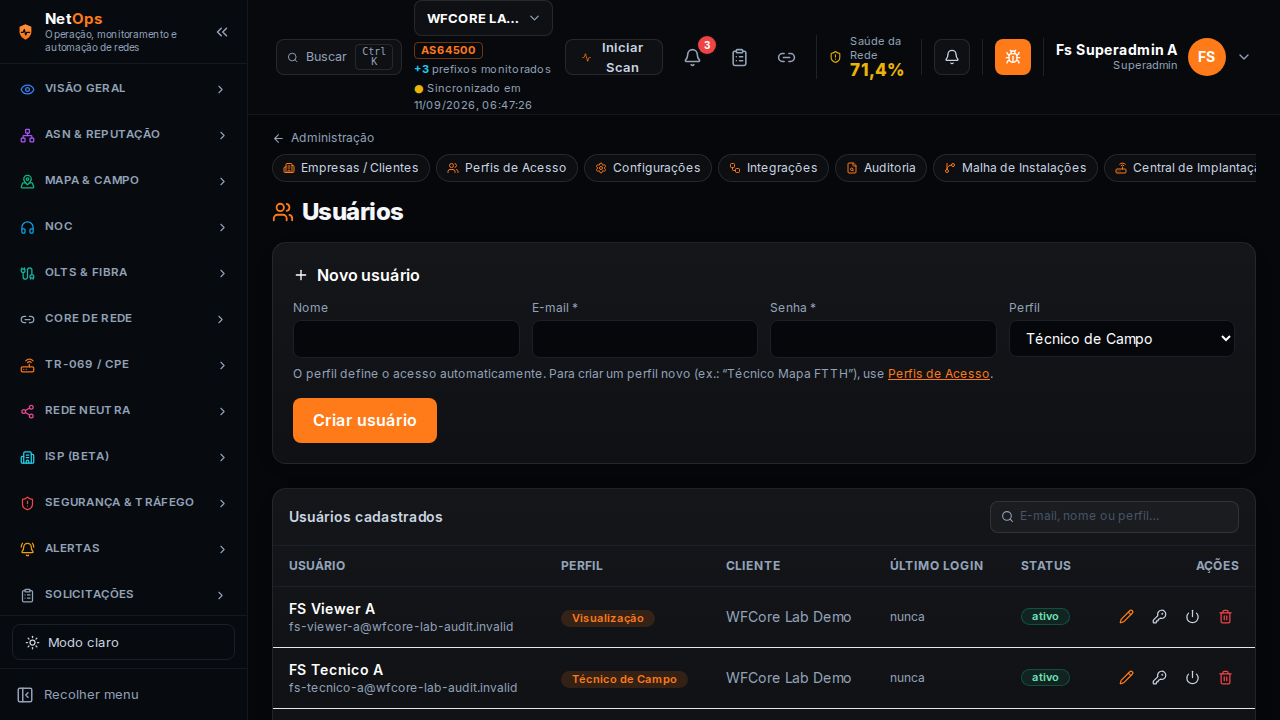The width and height of the screenshot is (1280, 720).
Task: Toggle Modo claro light mode
Action: (x=123, y=642)
